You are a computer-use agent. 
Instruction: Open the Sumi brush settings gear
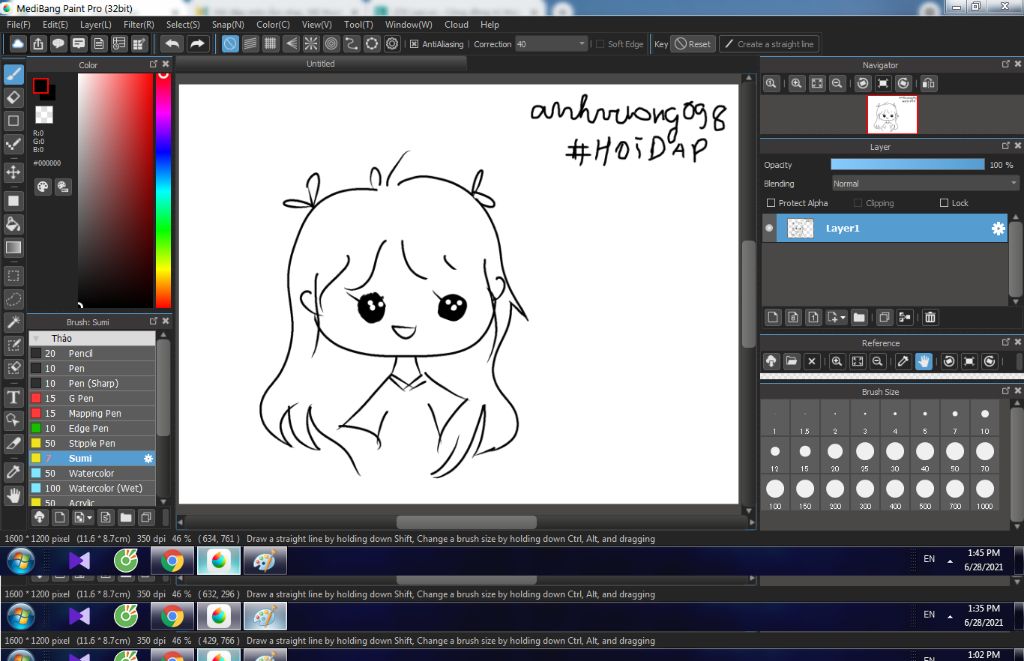pyautogui.click(x=148, y=459)
